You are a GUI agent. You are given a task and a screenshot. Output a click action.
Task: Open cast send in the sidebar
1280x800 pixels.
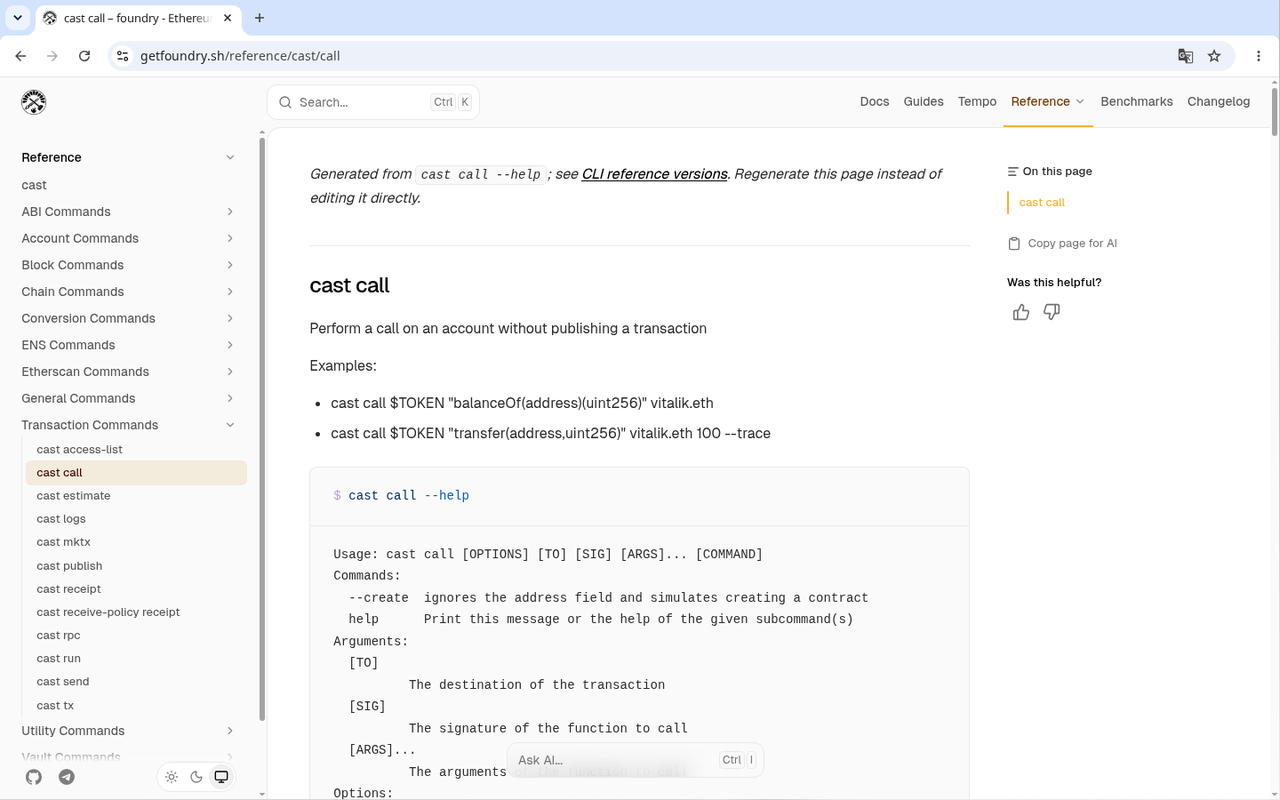click(63, 682)
